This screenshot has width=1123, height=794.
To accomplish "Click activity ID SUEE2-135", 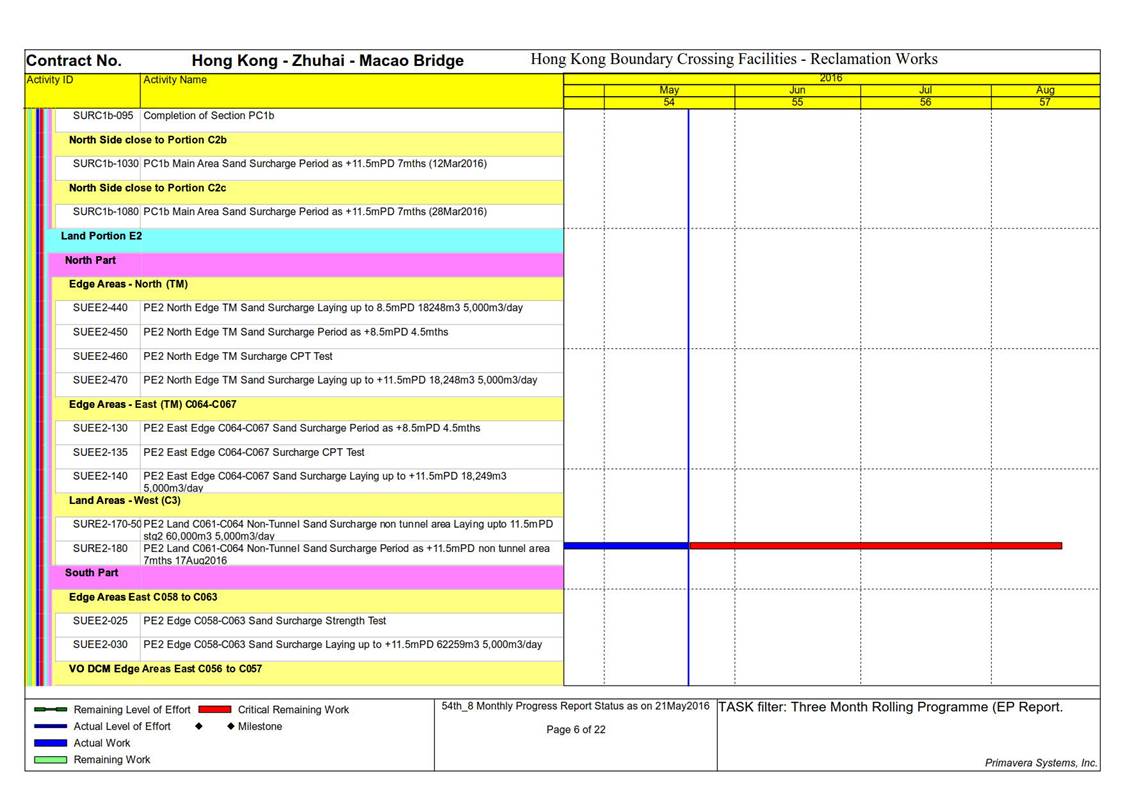I will pyautogui.click(x=100, y=452).
